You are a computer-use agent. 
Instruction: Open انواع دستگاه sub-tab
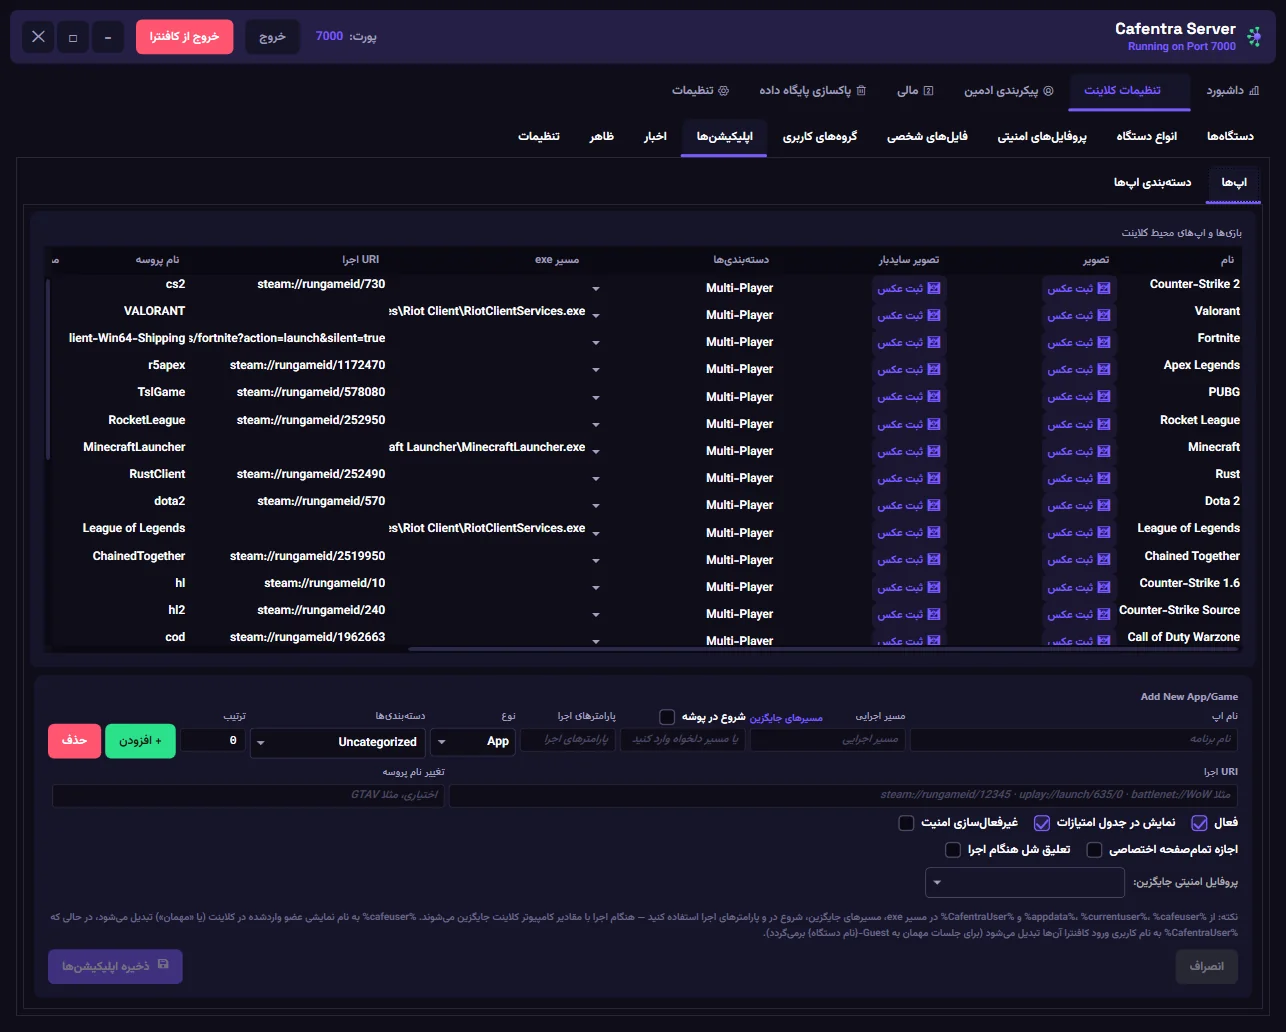click(1146, 136)
